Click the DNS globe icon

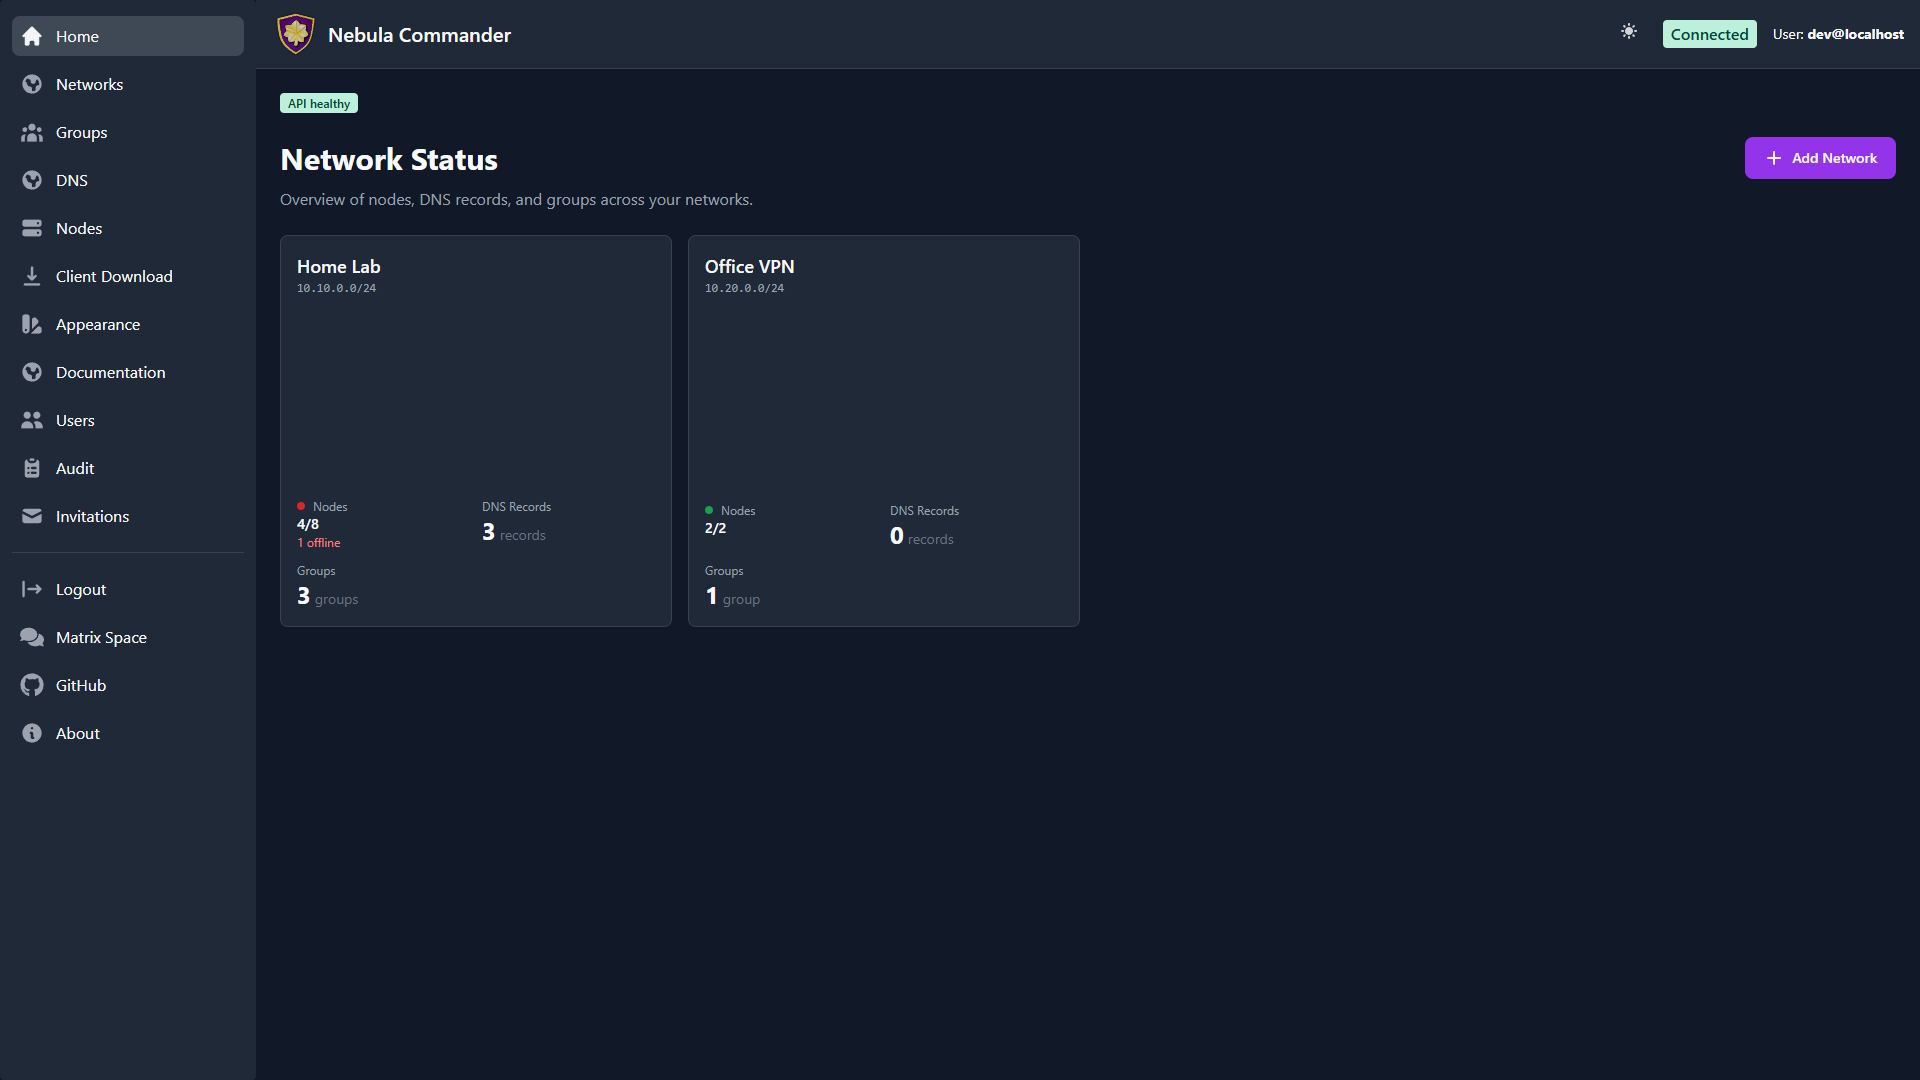32,180
